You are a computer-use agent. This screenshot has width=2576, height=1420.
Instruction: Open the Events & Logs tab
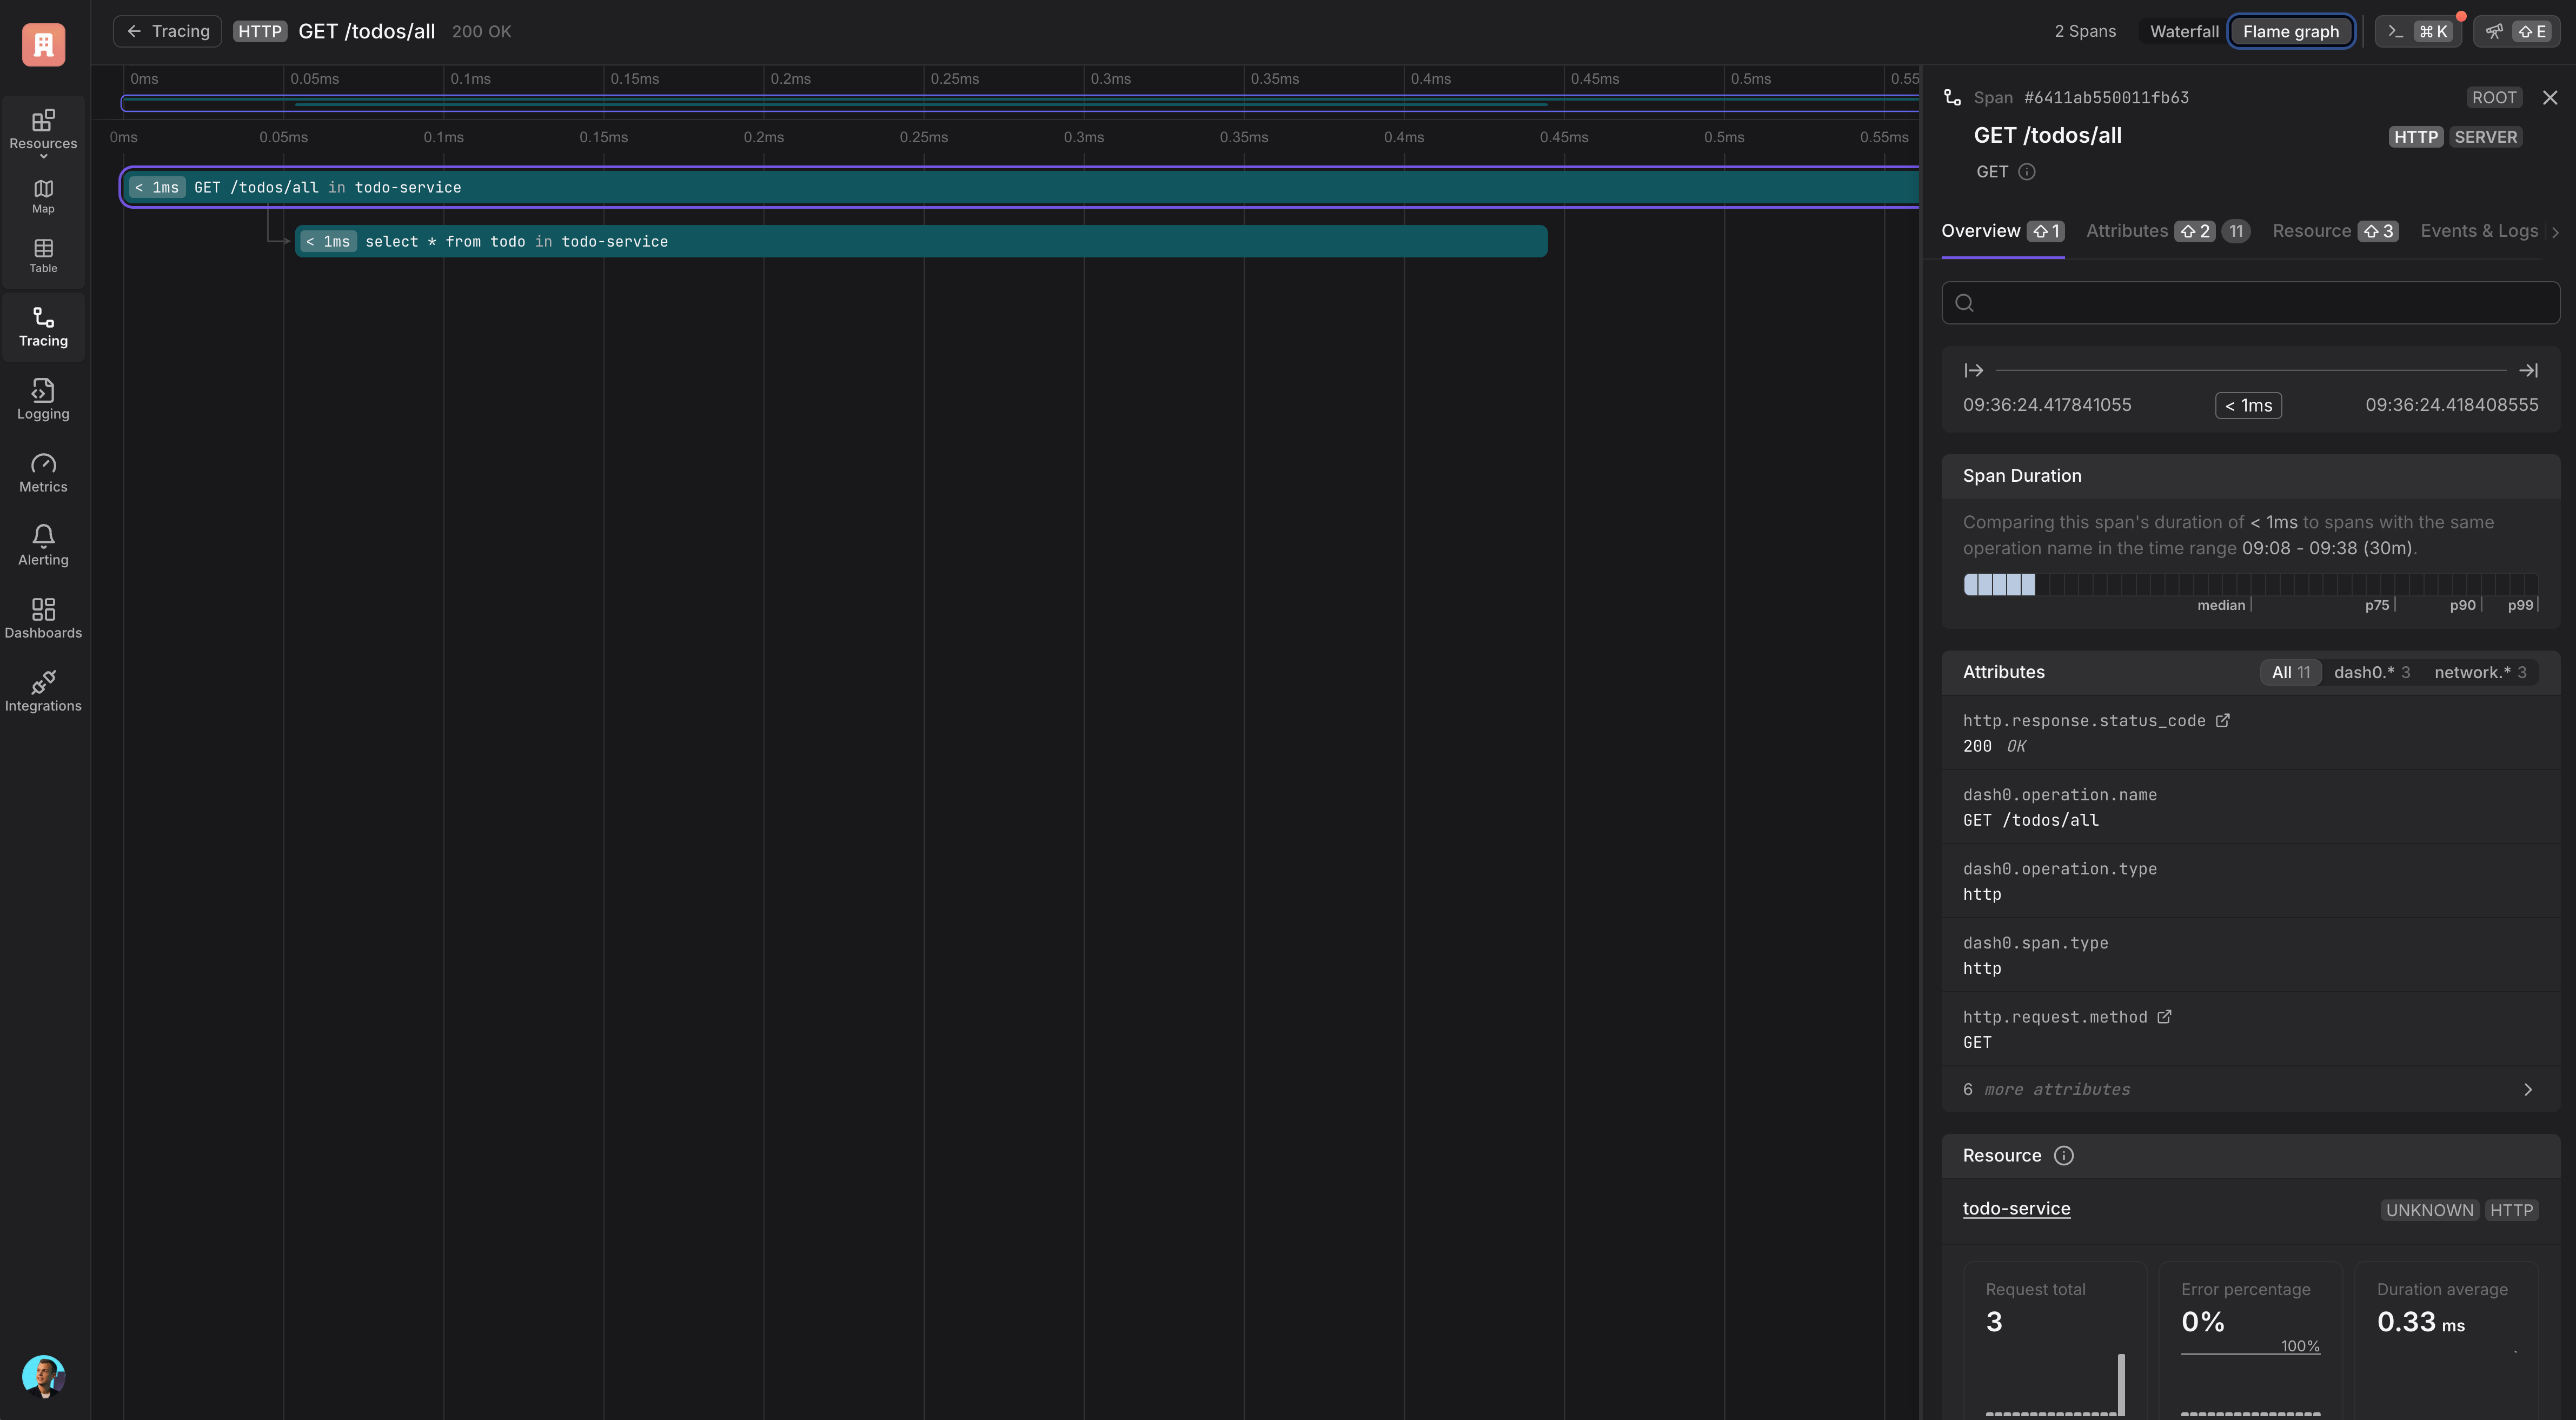(2478, 231)
